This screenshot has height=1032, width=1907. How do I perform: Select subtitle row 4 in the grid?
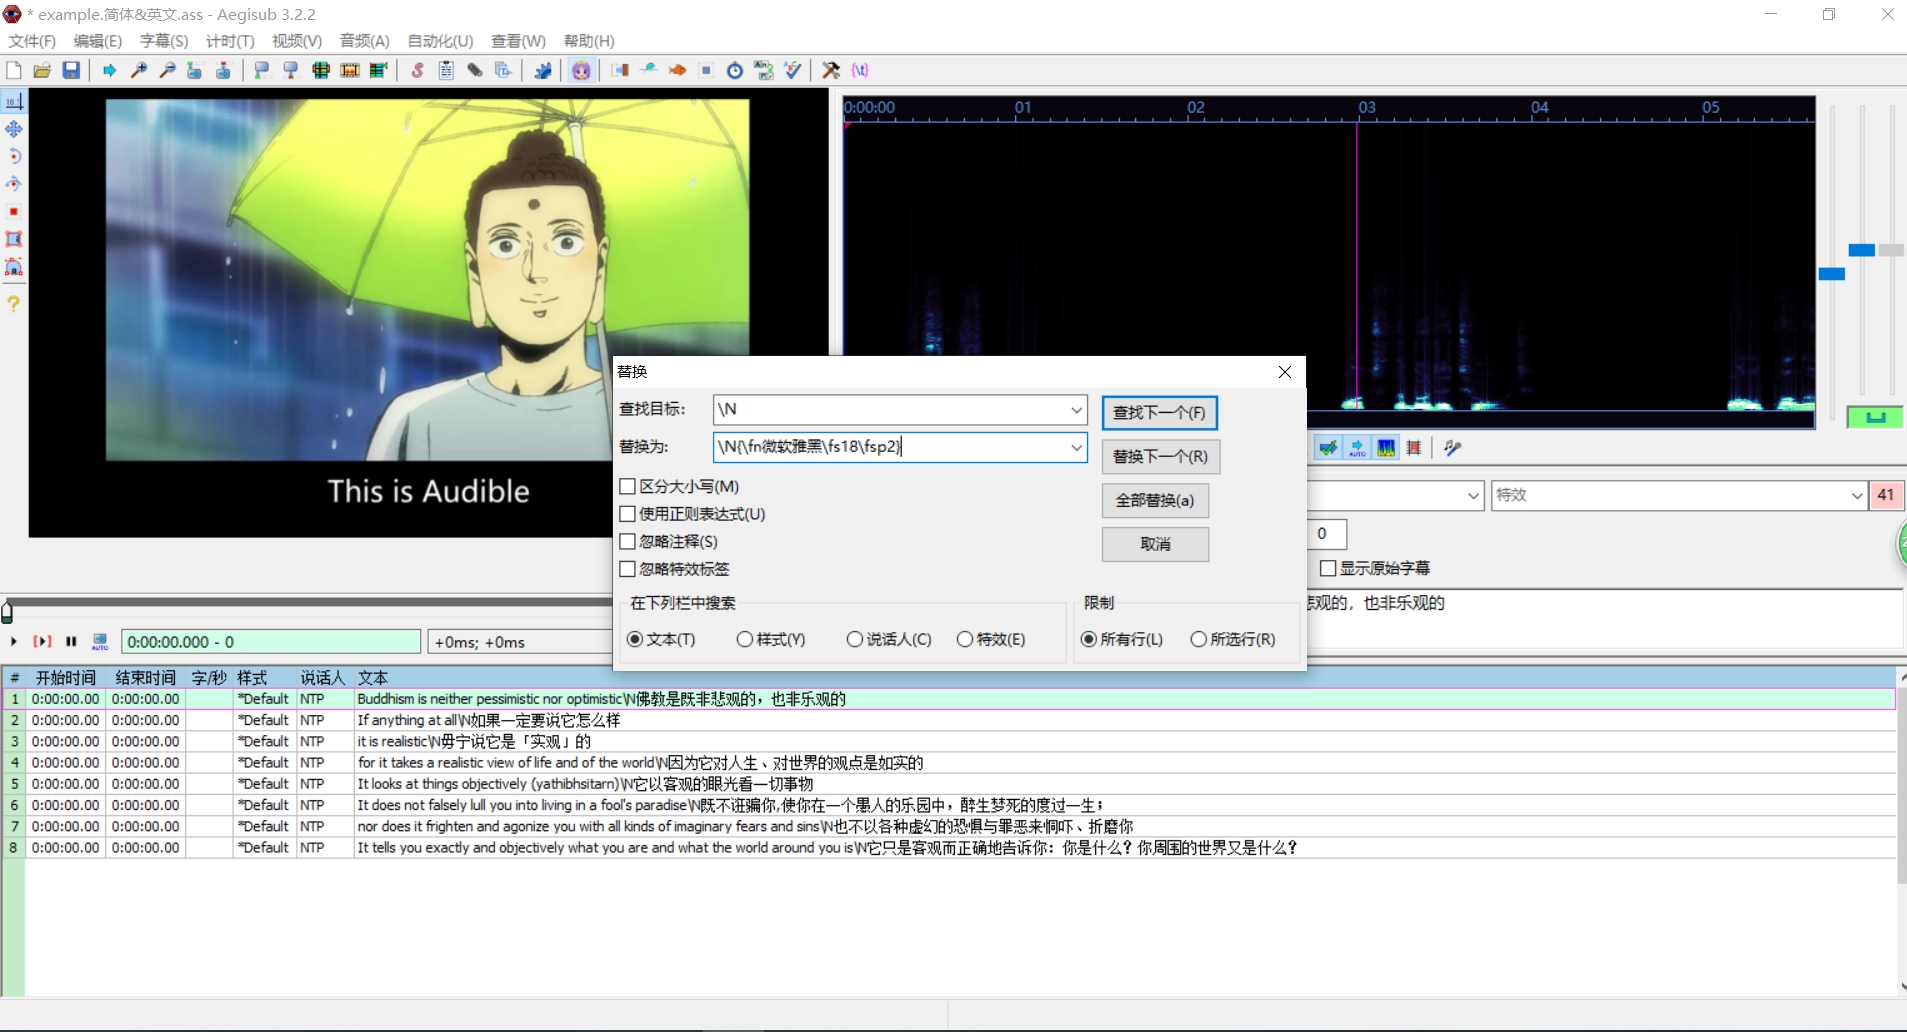click(x=949, y=763)
